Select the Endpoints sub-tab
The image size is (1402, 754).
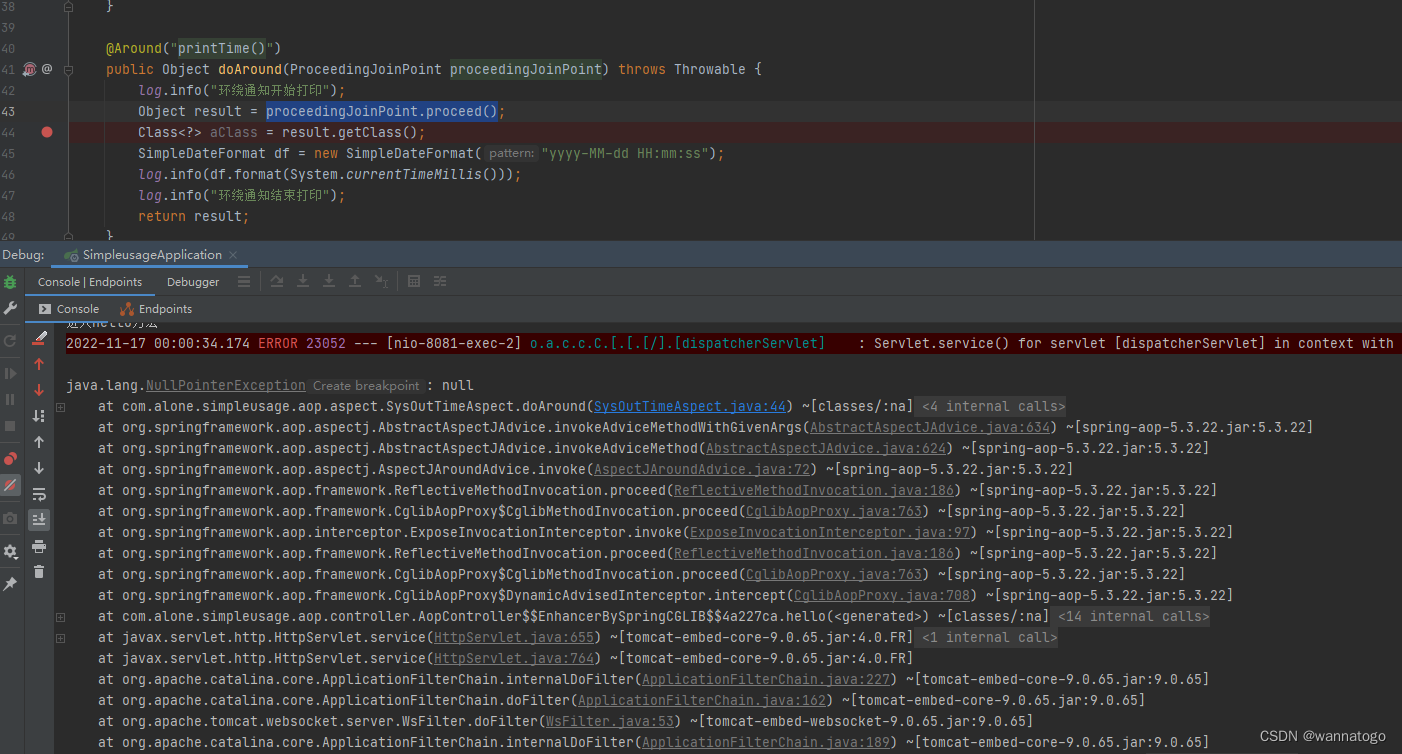pyautogui.click(x=156, y=309)
